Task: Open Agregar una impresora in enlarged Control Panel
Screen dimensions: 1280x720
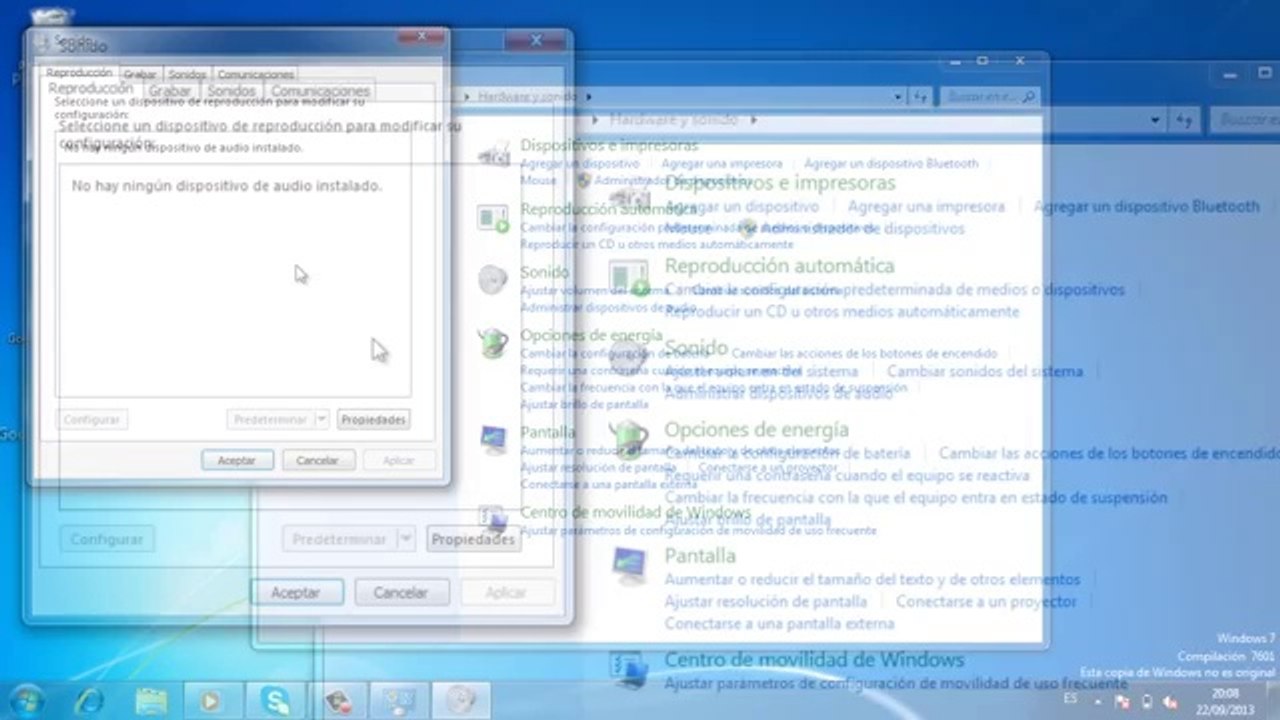Action: tap(926, 206)
